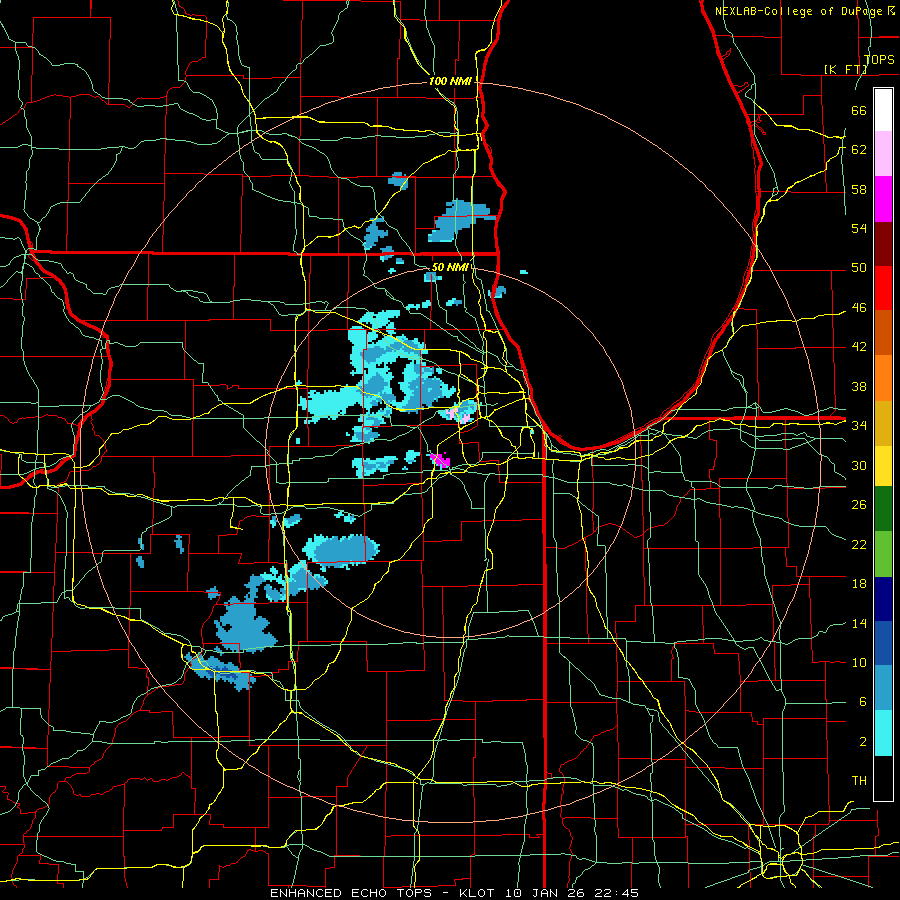
Task: Select the light green legend swatch
Action: click(x=883, y=554)
